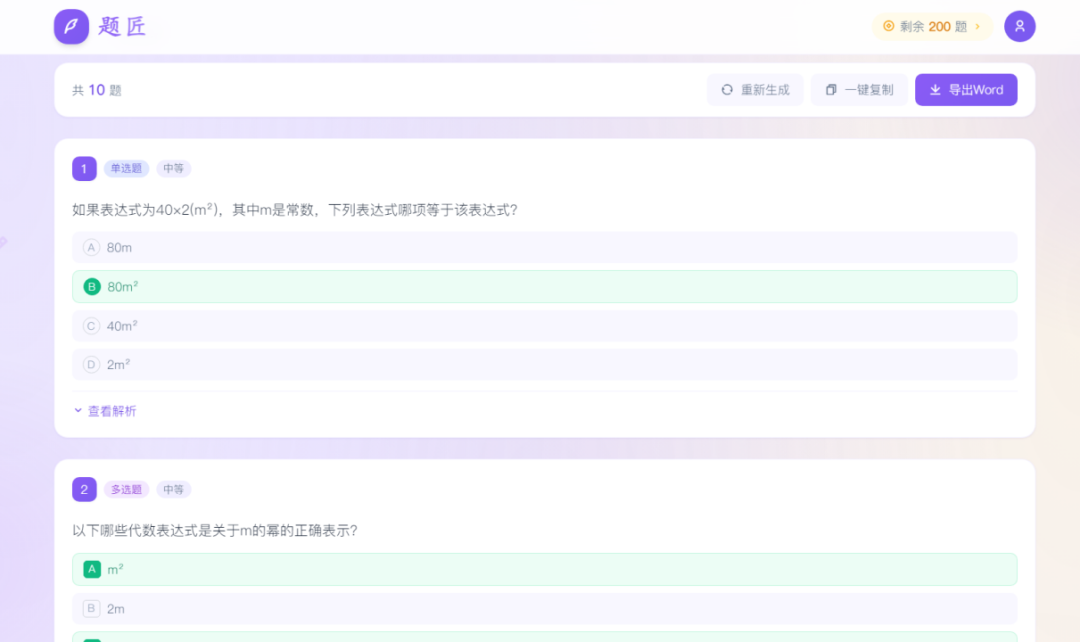Select option D 2m² in question 1
The height and width of the screenshot is (642, 1080).
point(544,364)
